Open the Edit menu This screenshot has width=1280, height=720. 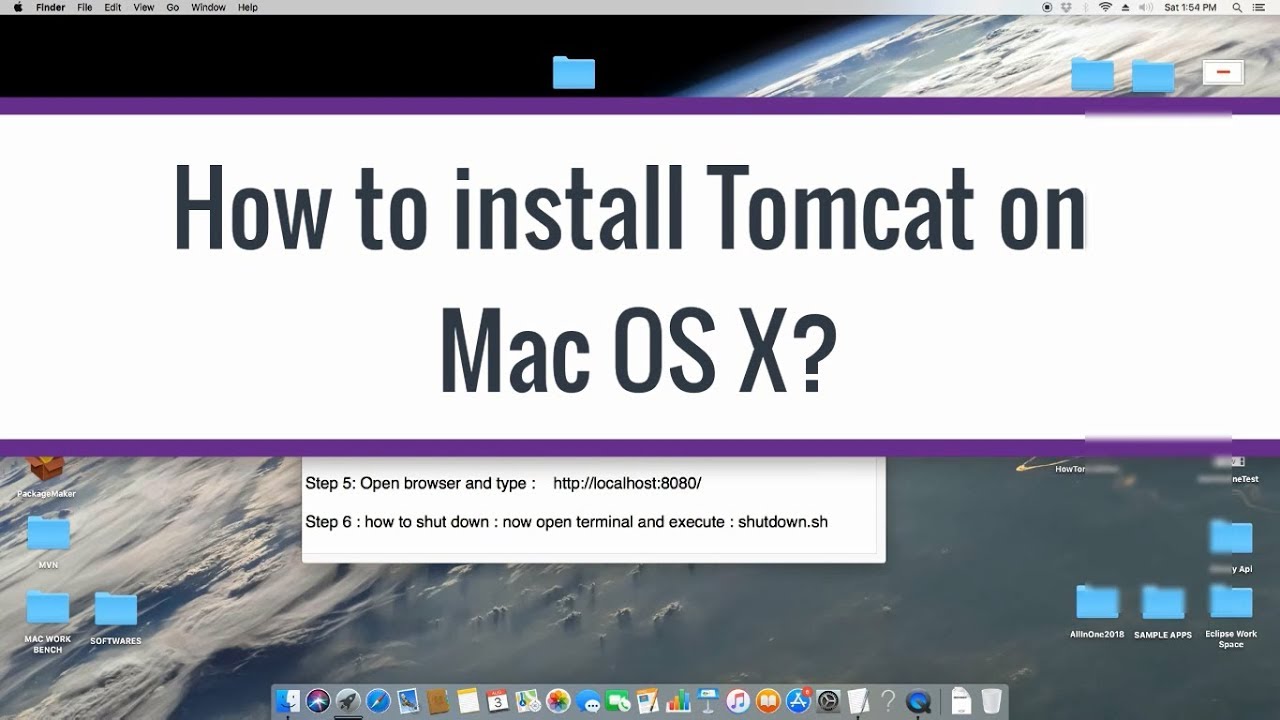tap(113, 7)
